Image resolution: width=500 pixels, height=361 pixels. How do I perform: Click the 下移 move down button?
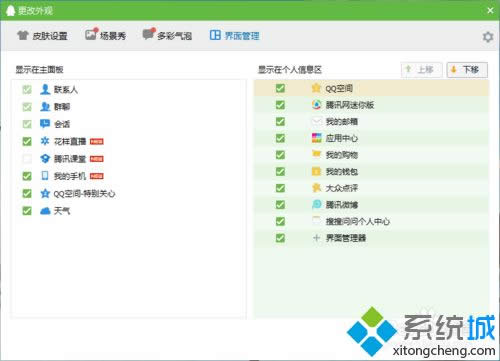(x=467, y=70)
